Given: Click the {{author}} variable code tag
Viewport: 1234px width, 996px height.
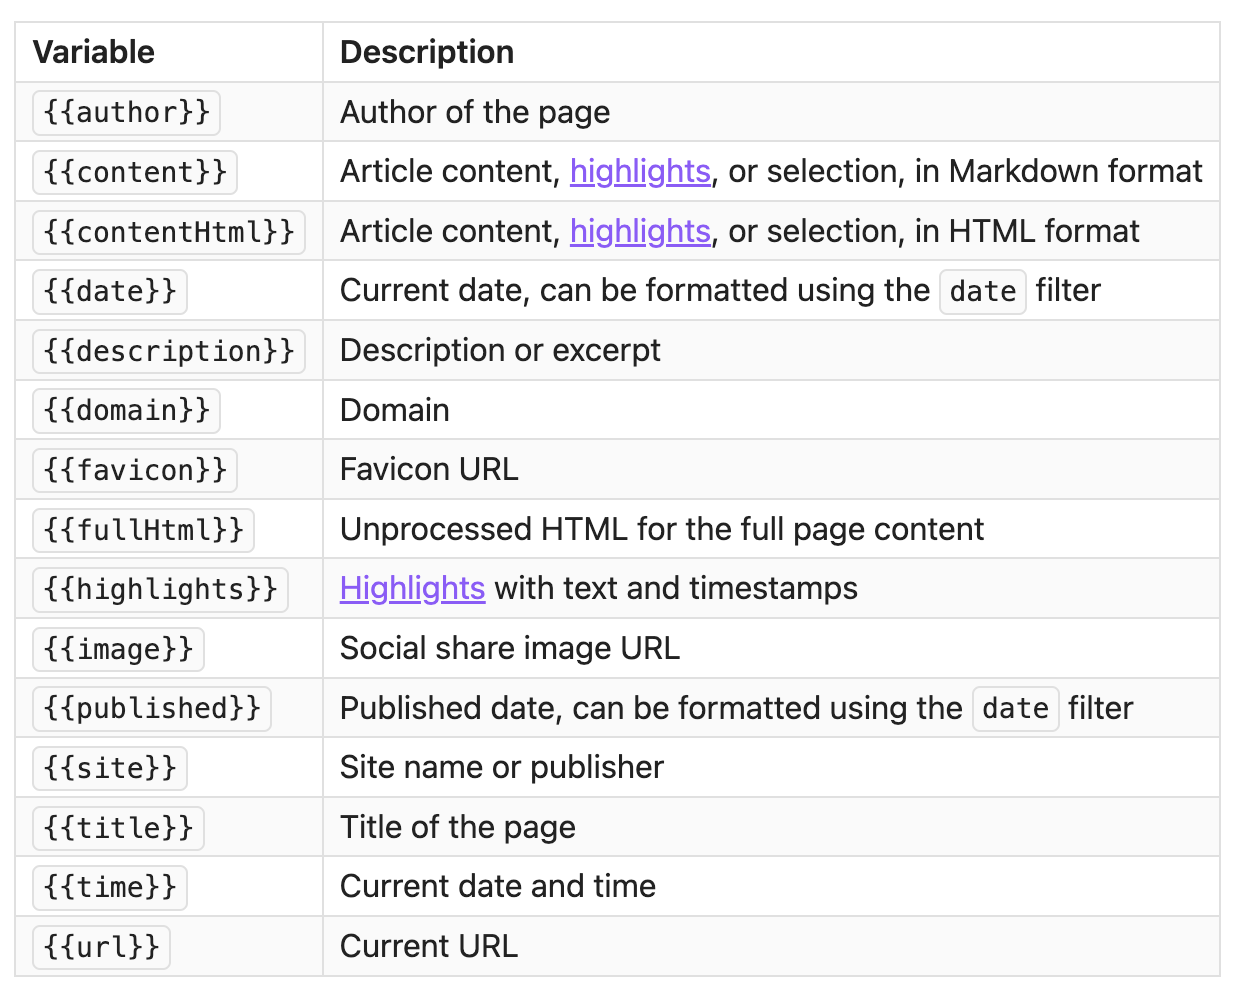Looking at the screenshot, I should tap(126, 112).
